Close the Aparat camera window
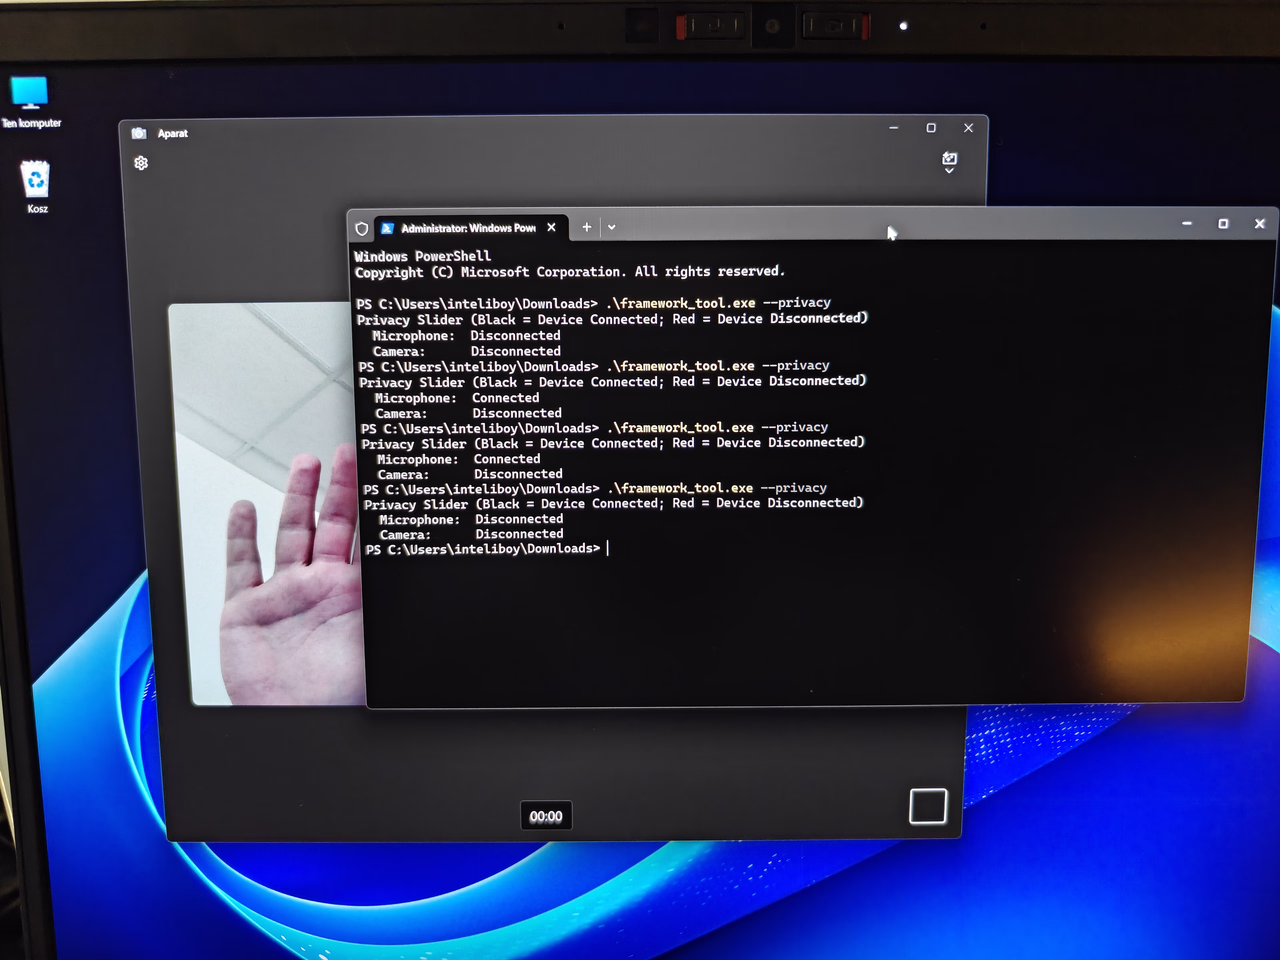The width and height of the screenshot is (1280, 960). tap(968, 128)
